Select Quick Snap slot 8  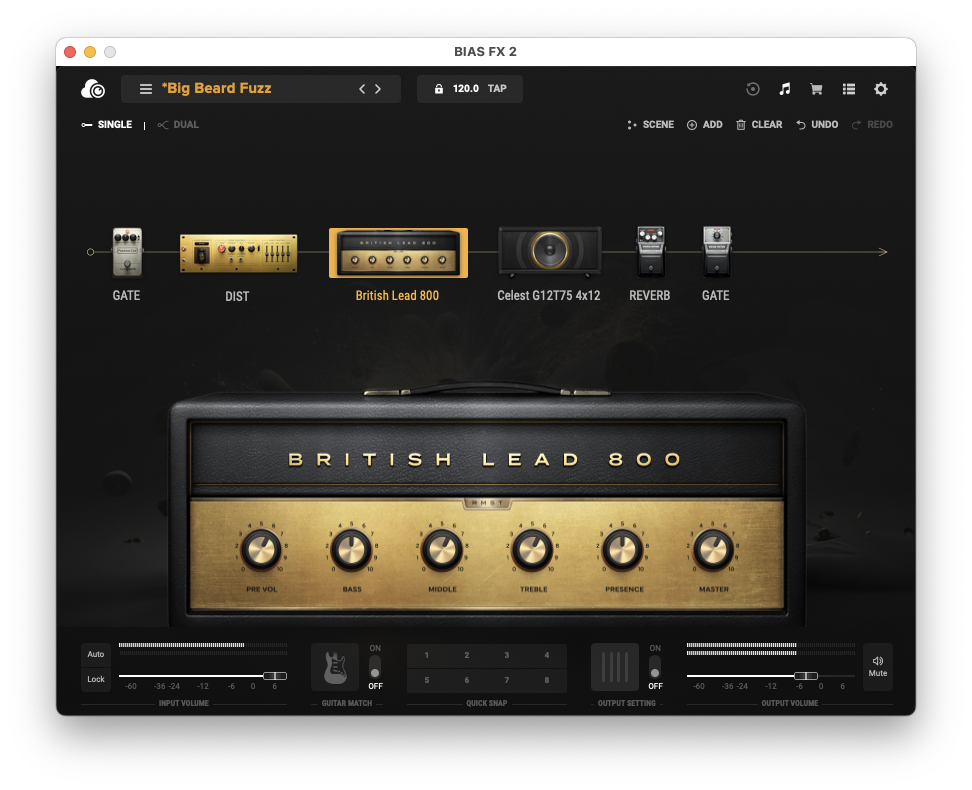pos(547,680)
